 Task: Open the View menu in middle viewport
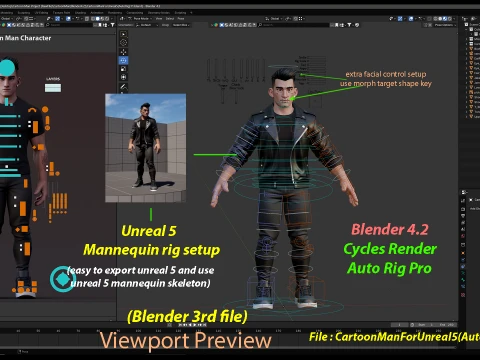159,19
